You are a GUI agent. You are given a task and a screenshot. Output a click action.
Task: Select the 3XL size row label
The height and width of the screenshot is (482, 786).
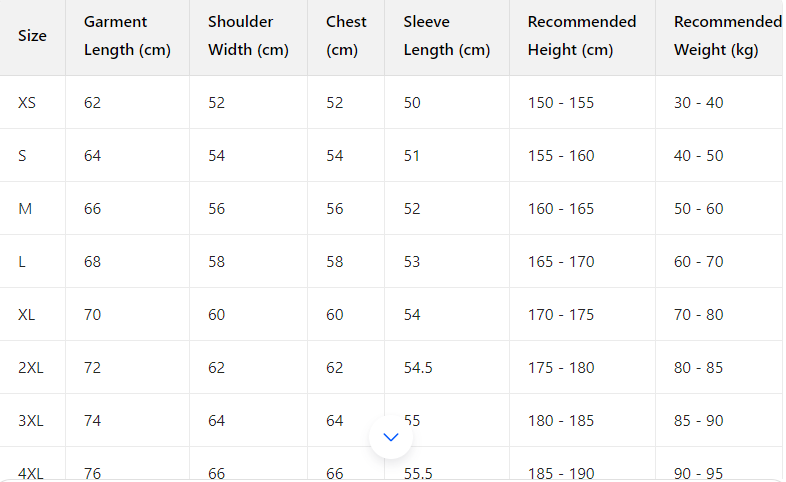coord(31,421)
